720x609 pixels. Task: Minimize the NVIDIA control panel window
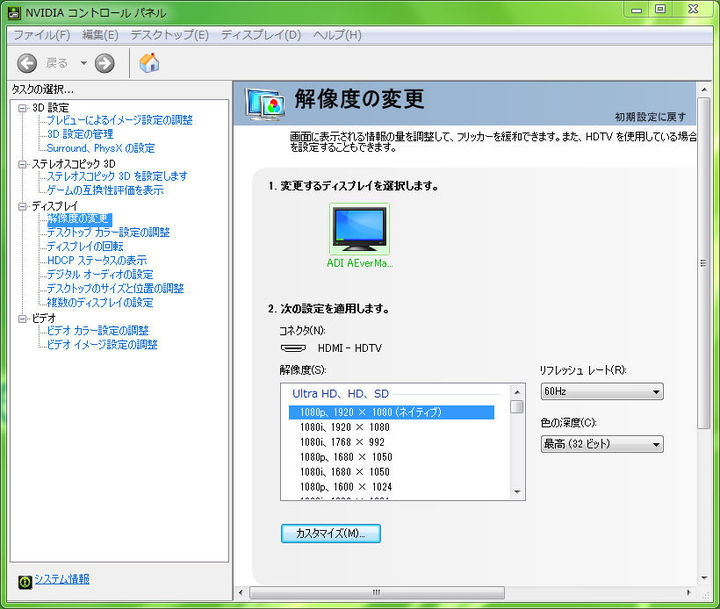(636, 10)
